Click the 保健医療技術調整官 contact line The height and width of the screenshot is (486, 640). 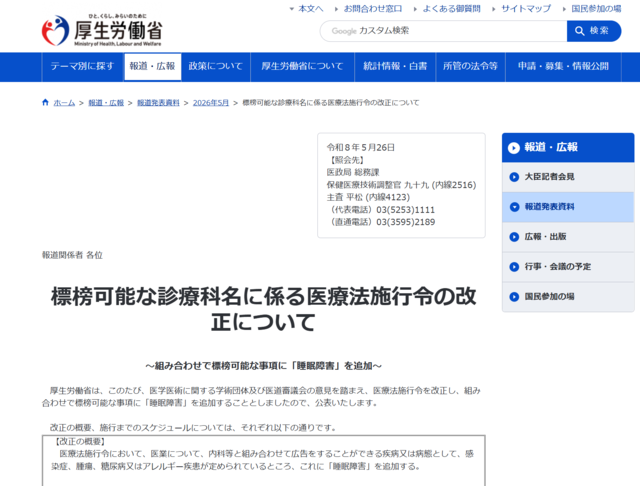[x=401, y=185]
